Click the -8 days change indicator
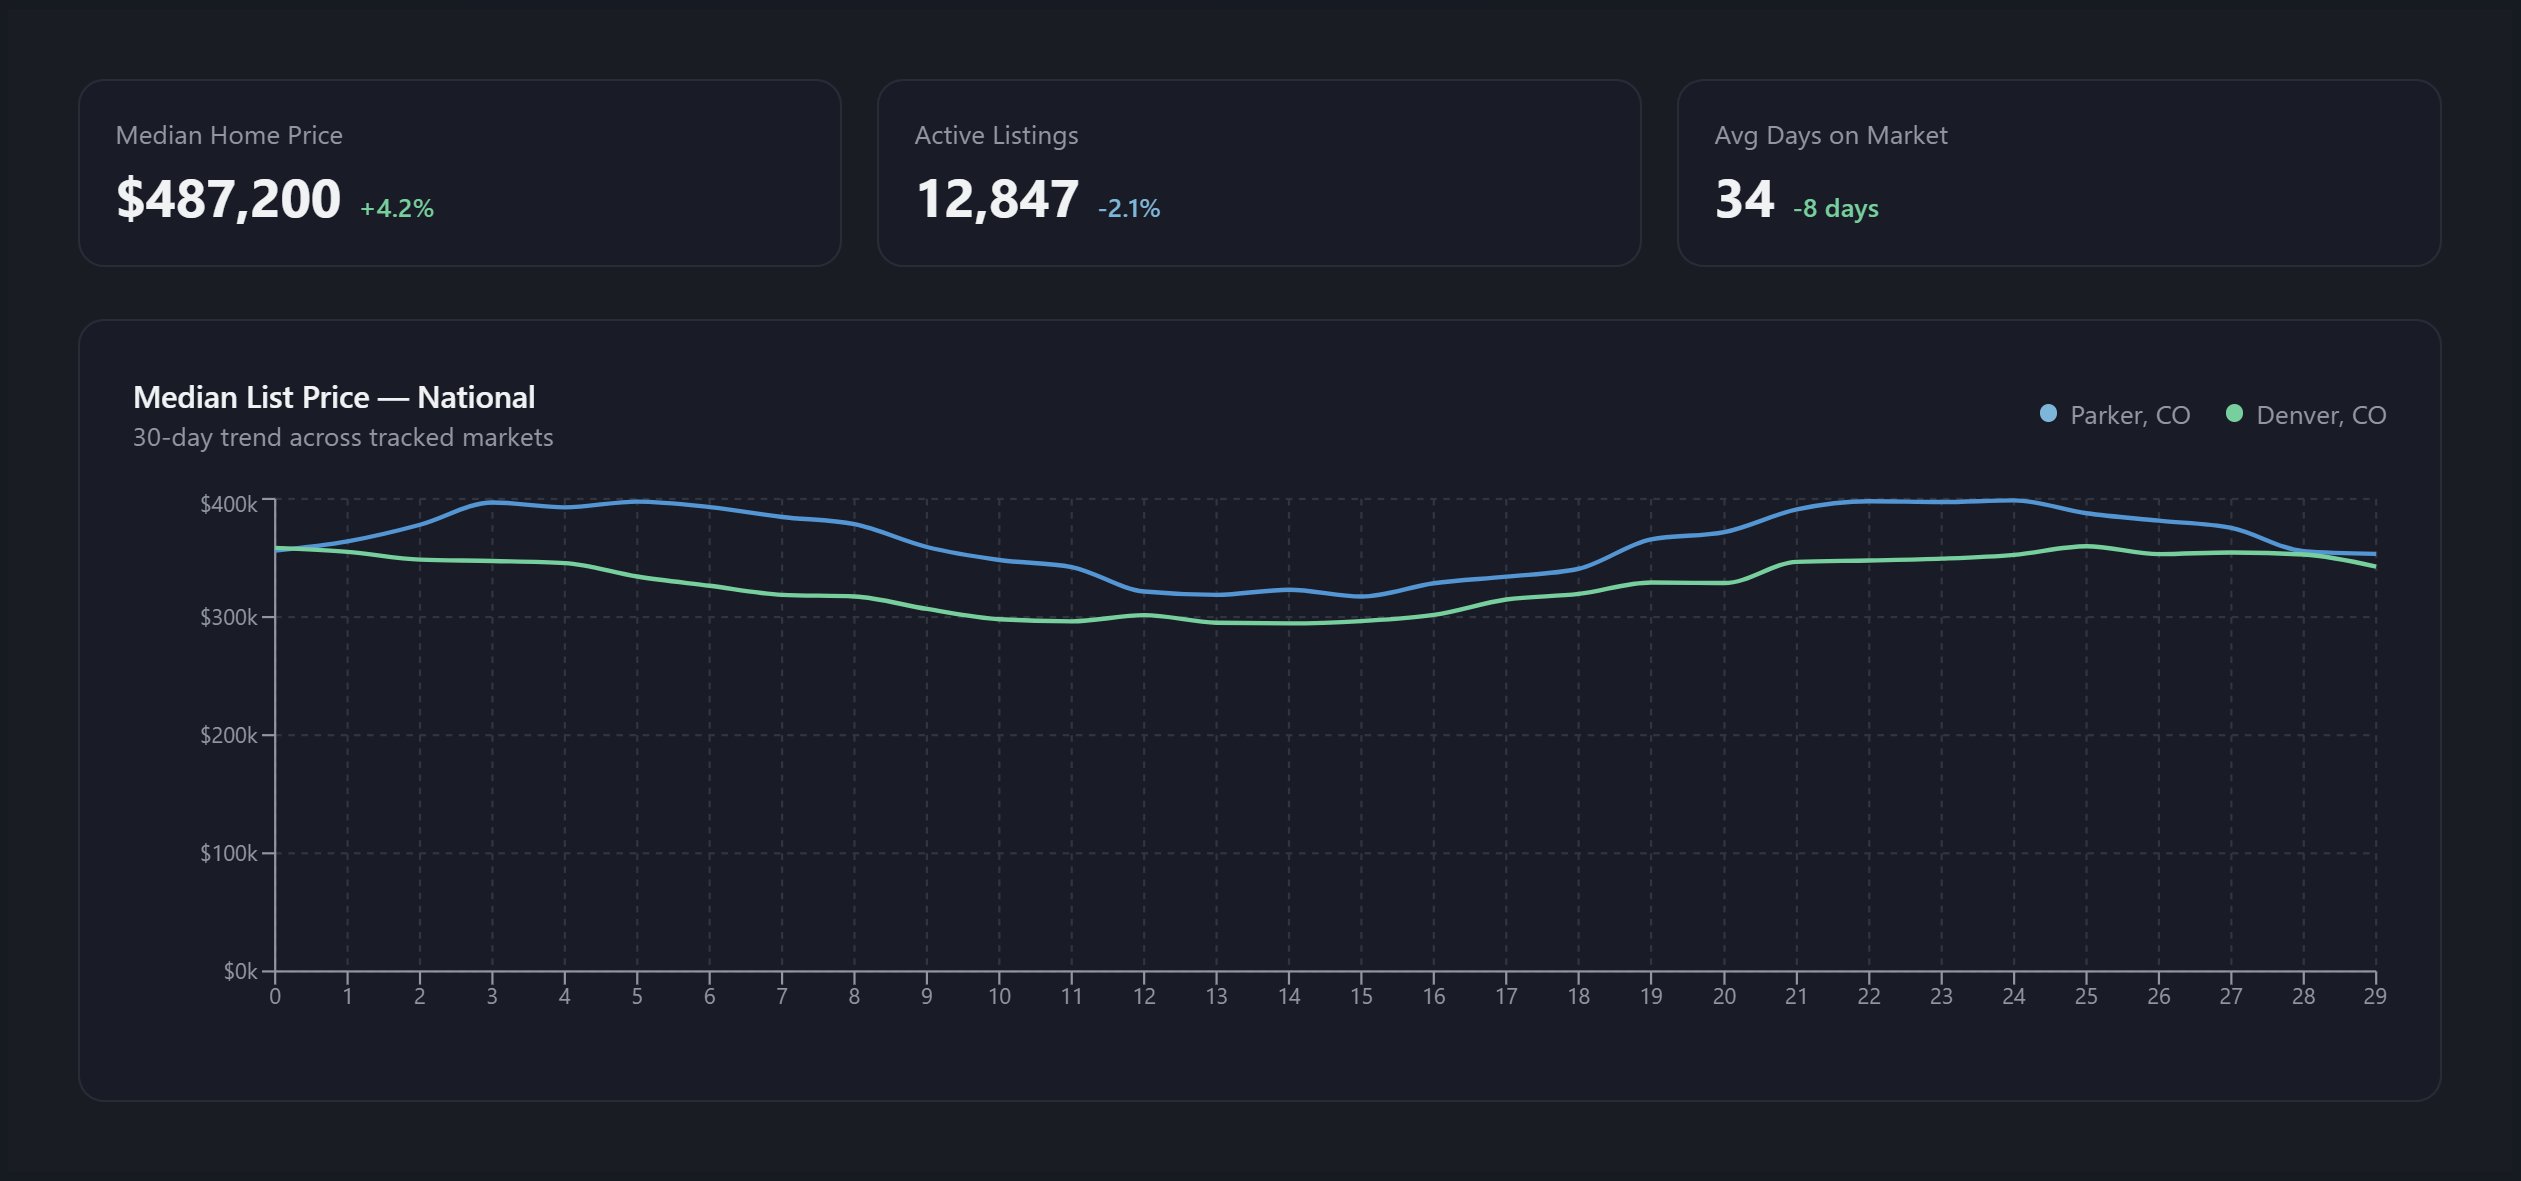 click(1835, 209)
